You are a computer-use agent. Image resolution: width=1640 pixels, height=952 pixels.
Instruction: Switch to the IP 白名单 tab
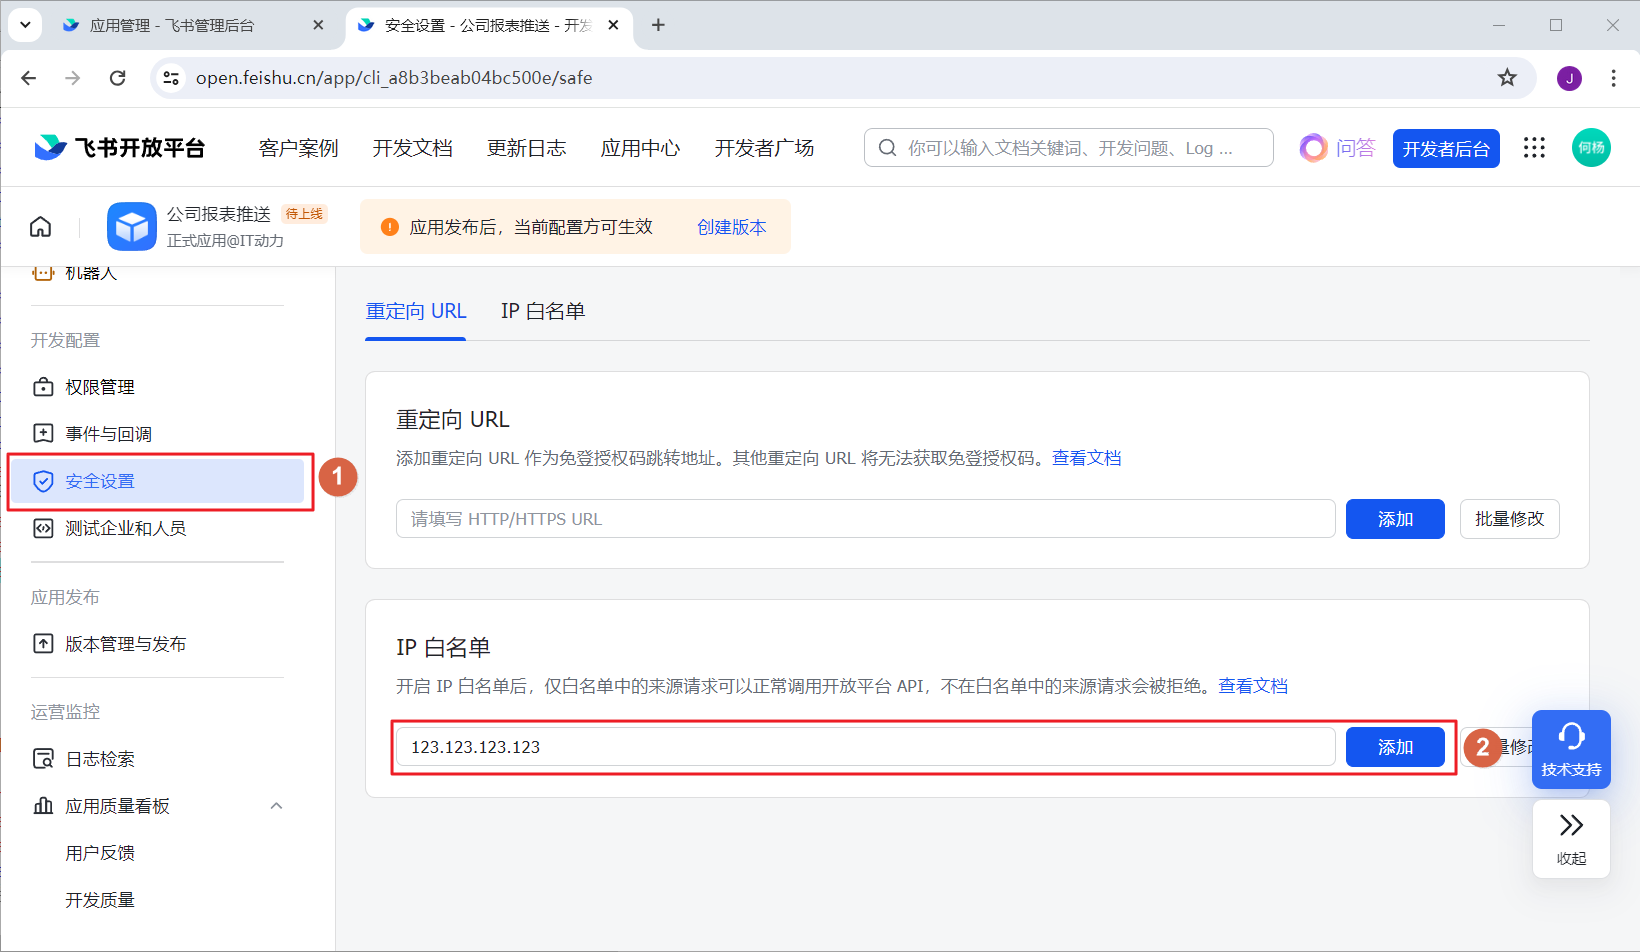pyautogui.click(x=542, y=311)
